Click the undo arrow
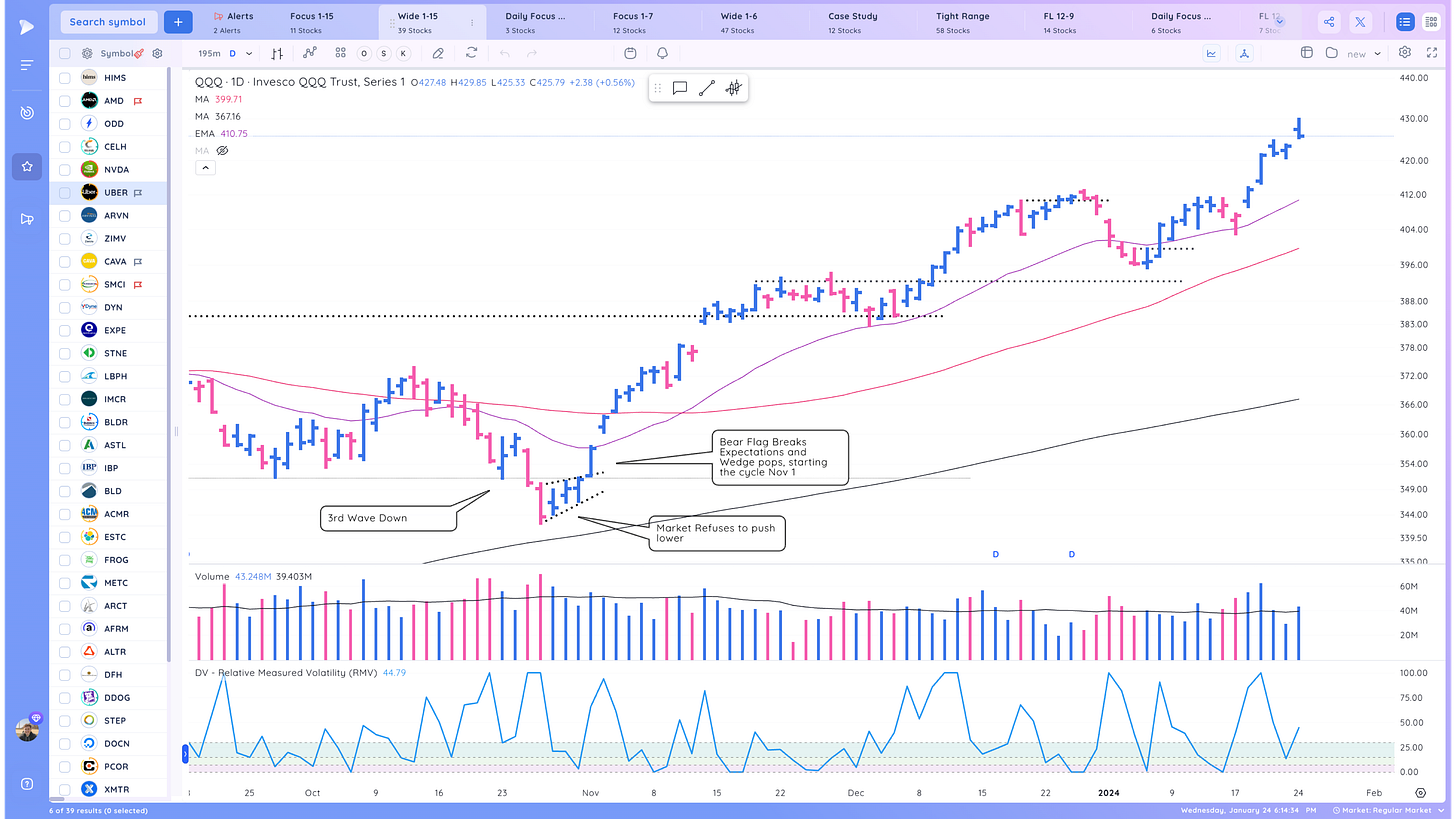Image resolution: width=1456 pixels, height=819 pixels. [505, 53]
